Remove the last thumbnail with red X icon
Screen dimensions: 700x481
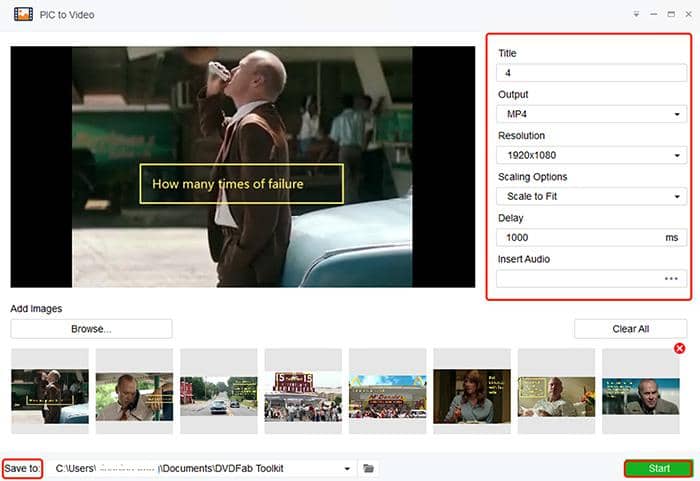pyautogui.click(x=679, y=348)
